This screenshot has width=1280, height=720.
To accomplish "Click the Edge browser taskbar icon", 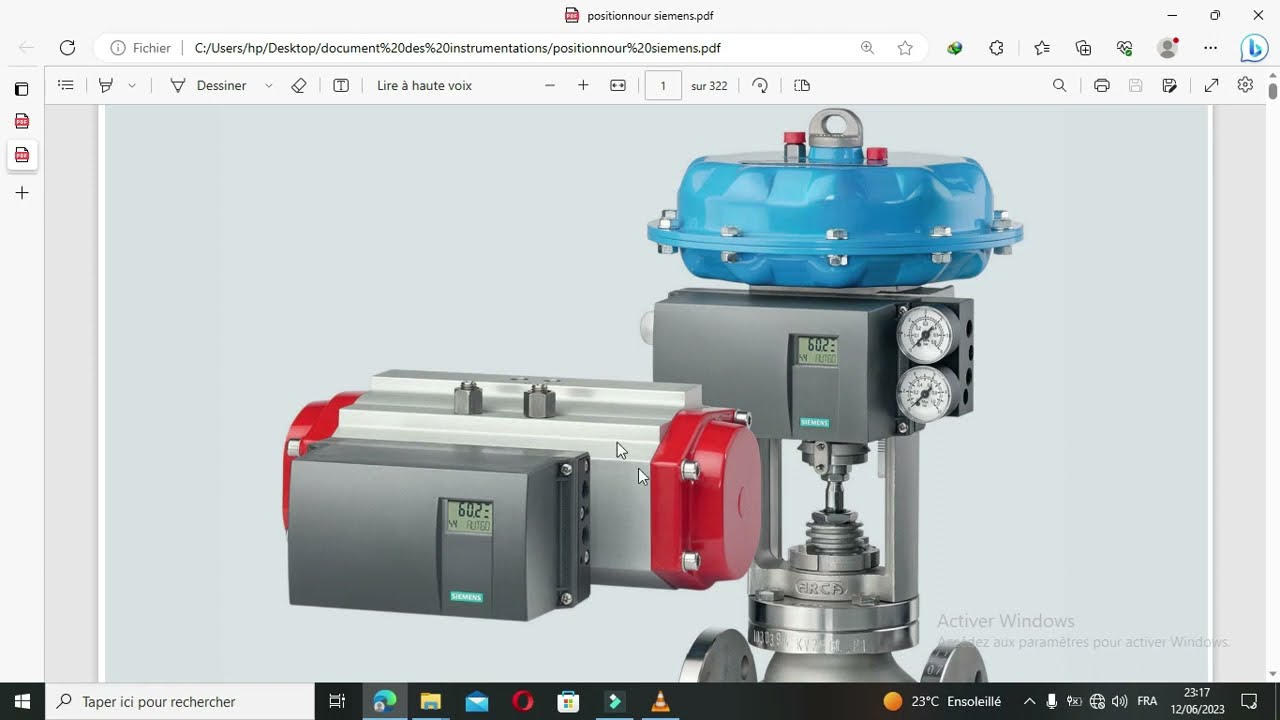I will click(x=384, y=702).
